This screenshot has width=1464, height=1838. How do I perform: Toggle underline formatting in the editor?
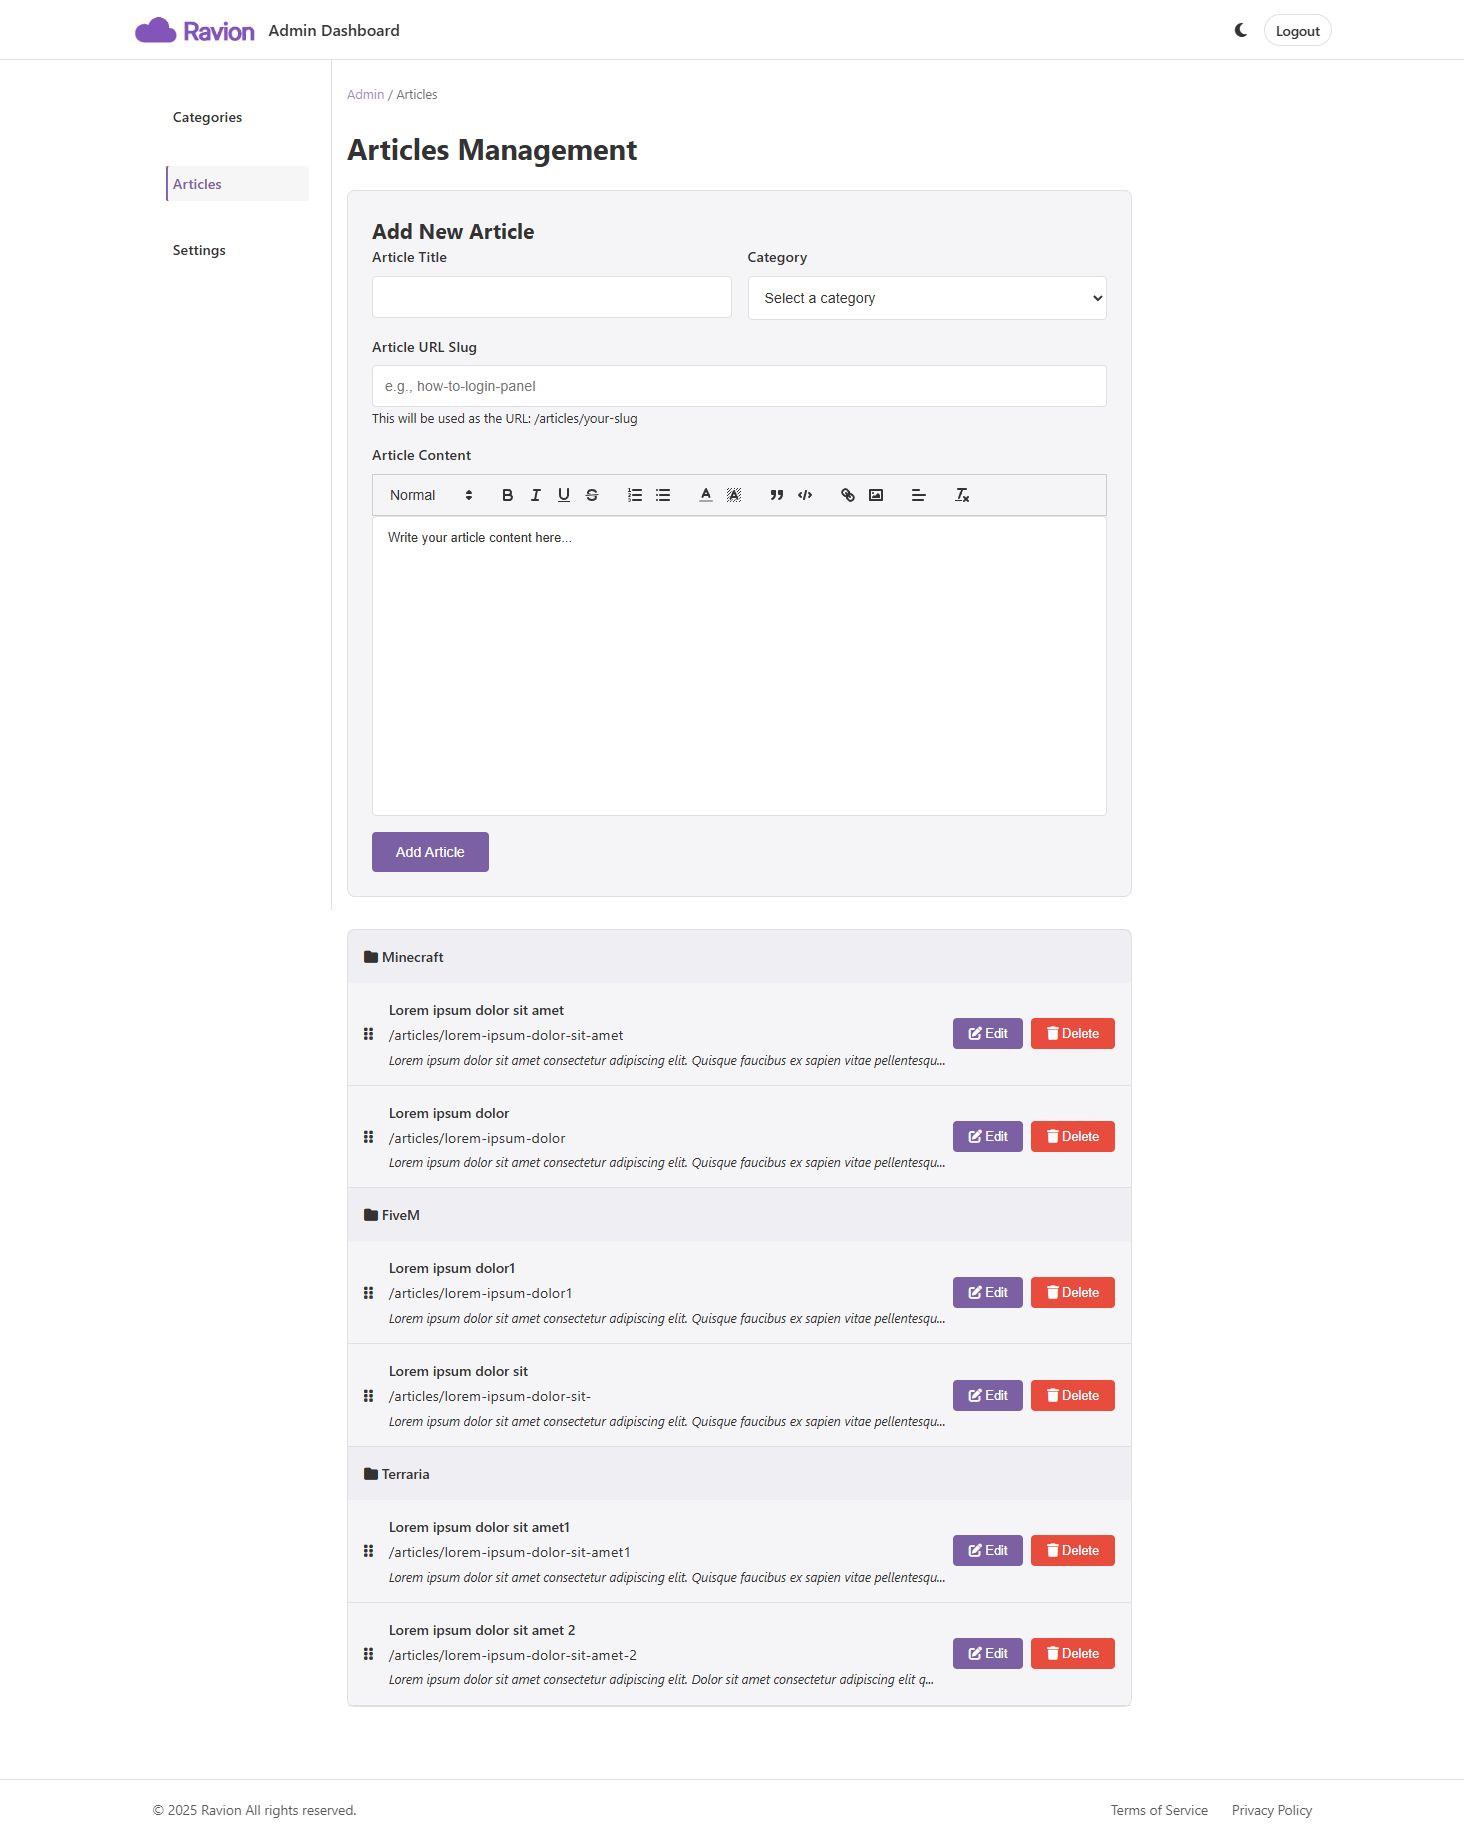pos(564,495)
